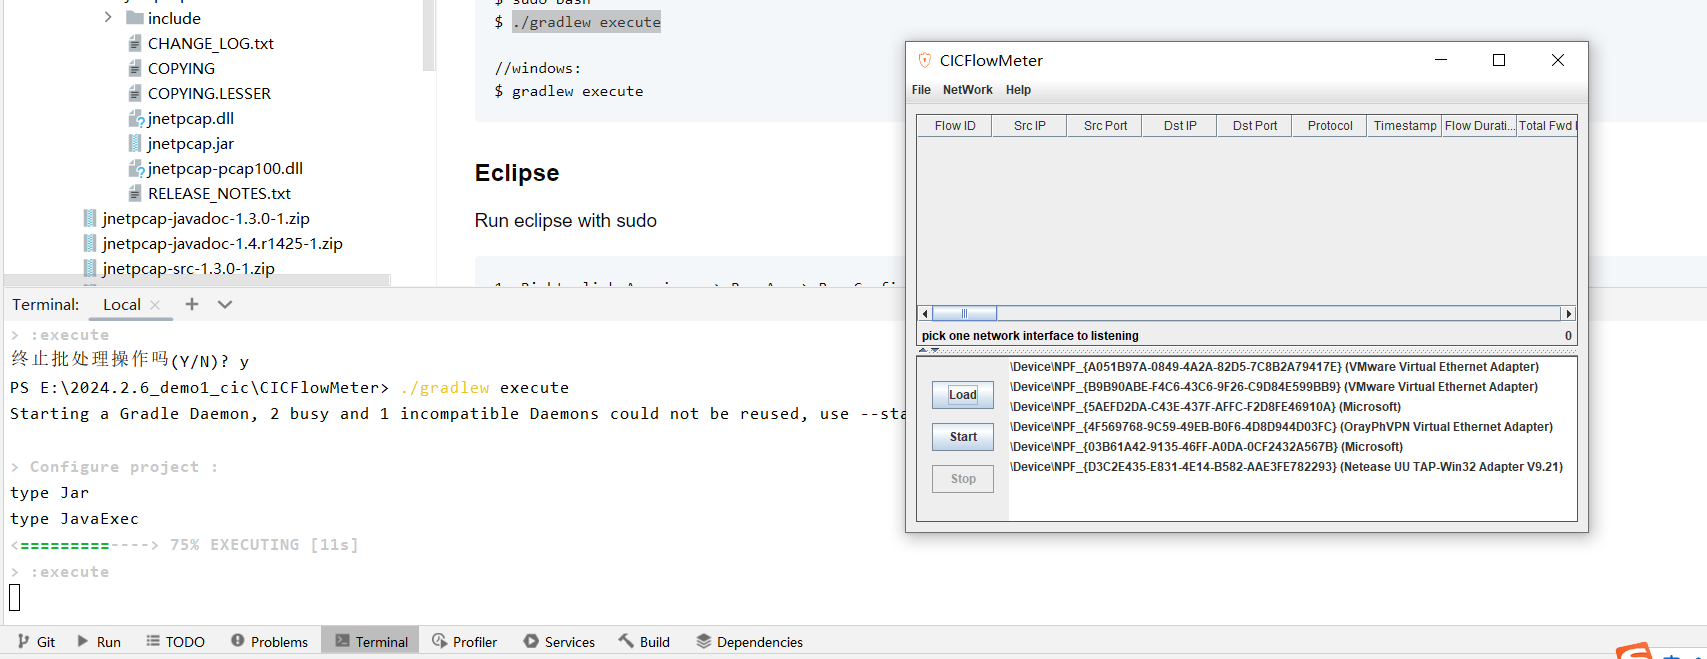Select NPF_{5AEFD2DA...} Microsoft interface
This screenshot has width=1707, height=659.
[x=1205, y=407]
